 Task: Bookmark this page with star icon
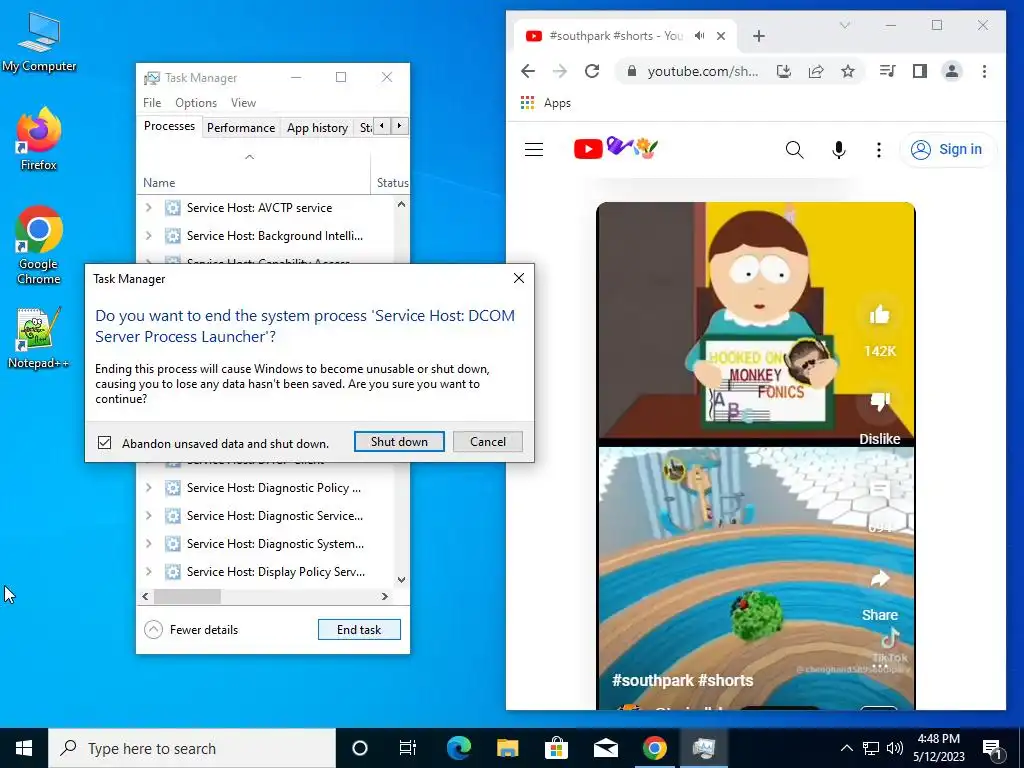[848, 71]
